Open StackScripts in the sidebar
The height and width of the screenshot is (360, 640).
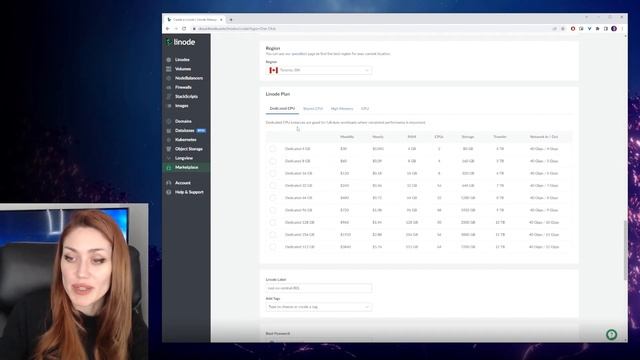186,97
